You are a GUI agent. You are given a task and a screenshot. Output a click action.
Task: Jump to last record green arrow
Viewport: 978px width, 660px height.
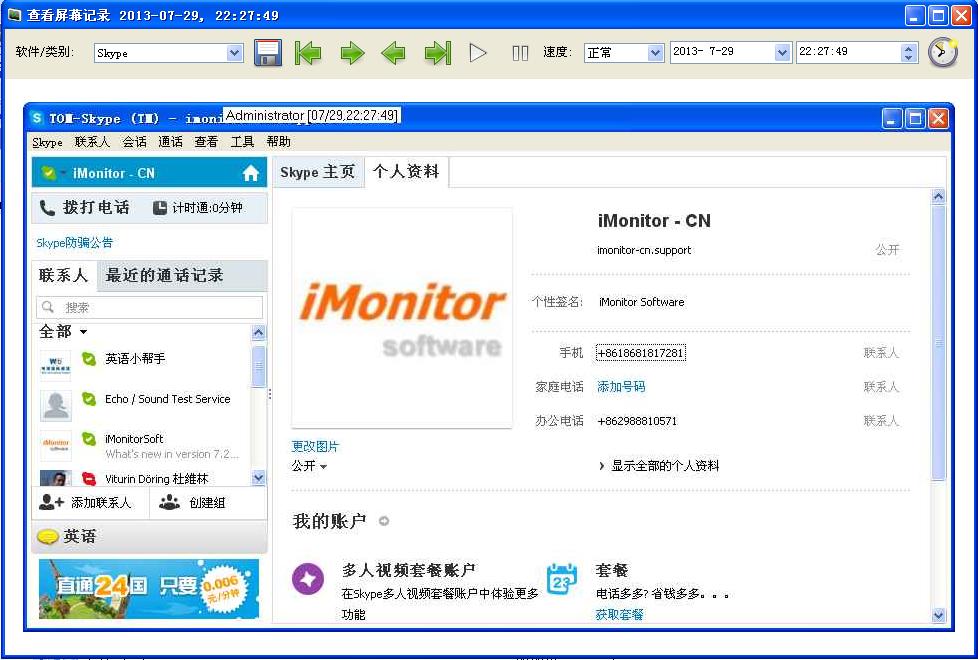pos(438,53)
